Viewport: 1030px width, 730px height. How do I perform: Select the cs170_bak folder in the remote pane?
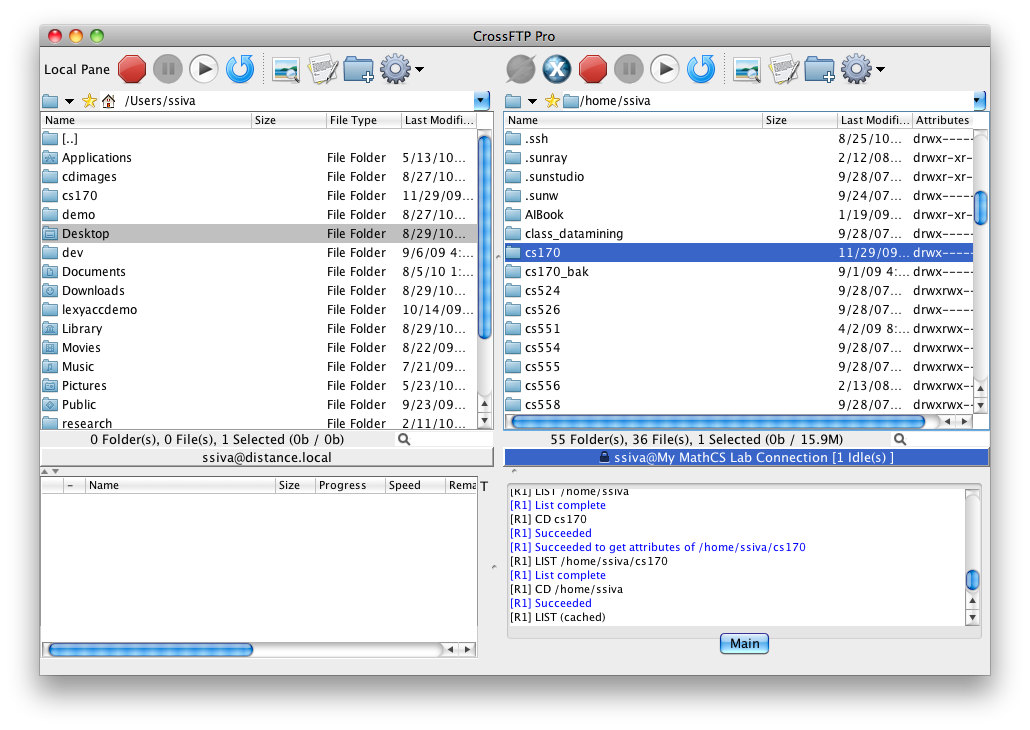[739, 272]
